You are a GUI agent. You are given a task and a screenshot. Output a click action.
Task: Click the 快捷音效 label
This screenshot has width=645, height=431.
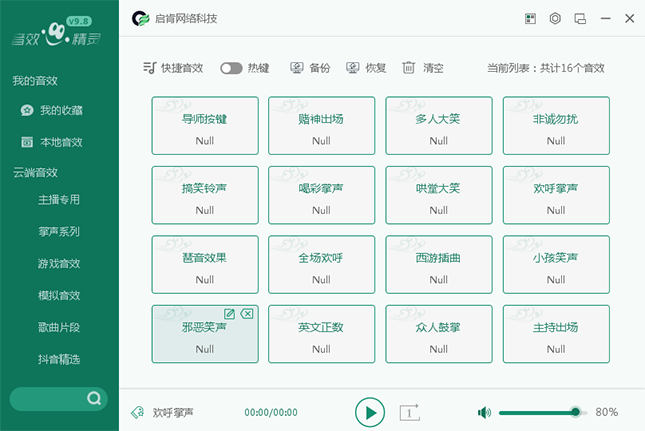coord(182,68)
